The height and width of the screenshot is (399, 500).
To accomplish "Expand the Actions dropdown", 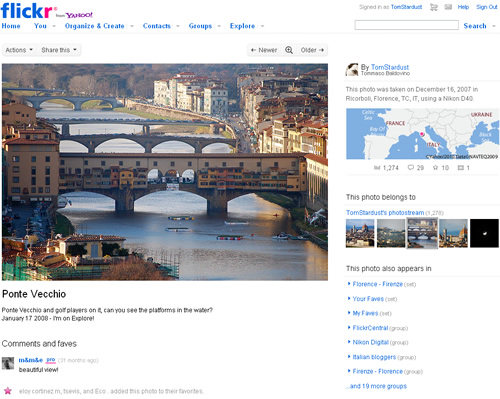I will click(19, 50).
